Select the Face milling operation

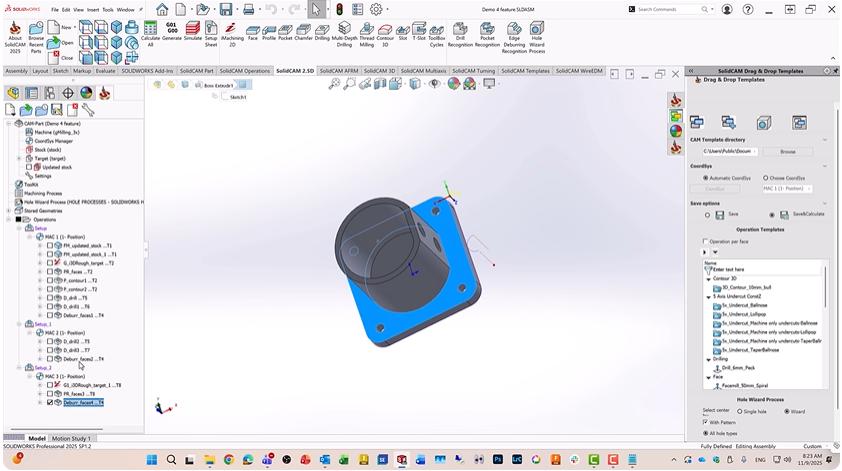252,34
